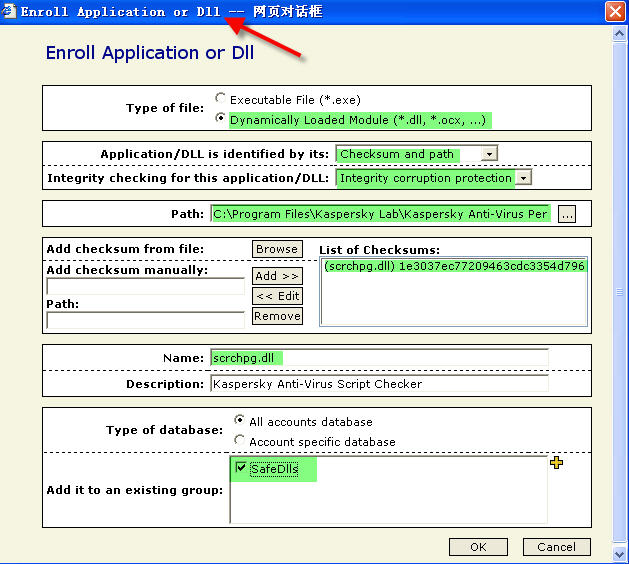The image size is (629, 564).
Task: Uncheck the SafeDlls group checkbox
Action: click(x=241, y=467)
